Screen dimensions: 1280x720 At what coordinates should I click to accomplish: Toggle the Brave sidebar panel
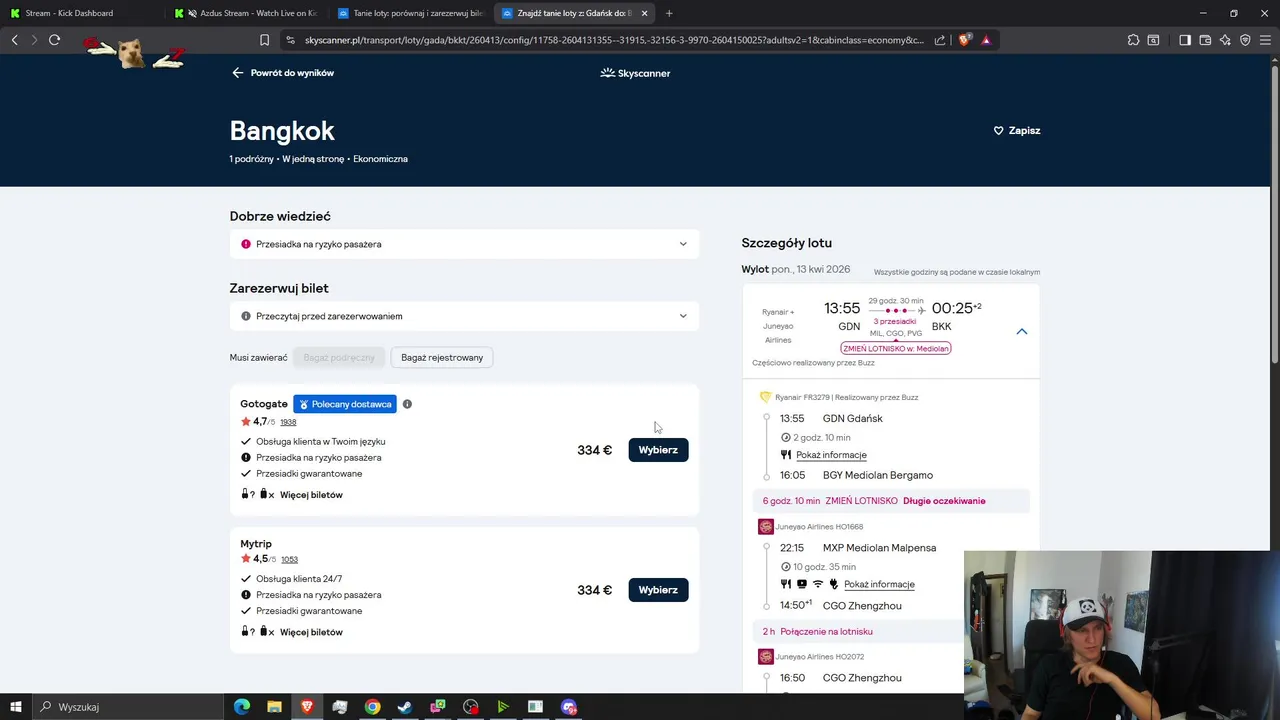pos(1185,40)
